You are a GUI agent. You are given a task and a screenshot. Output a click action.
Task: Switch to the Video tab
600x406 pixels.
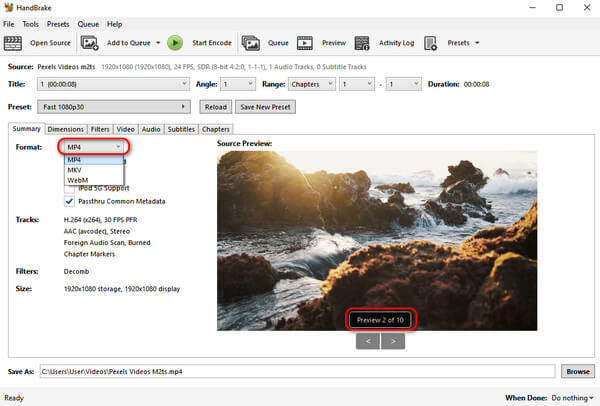(126, 129)
